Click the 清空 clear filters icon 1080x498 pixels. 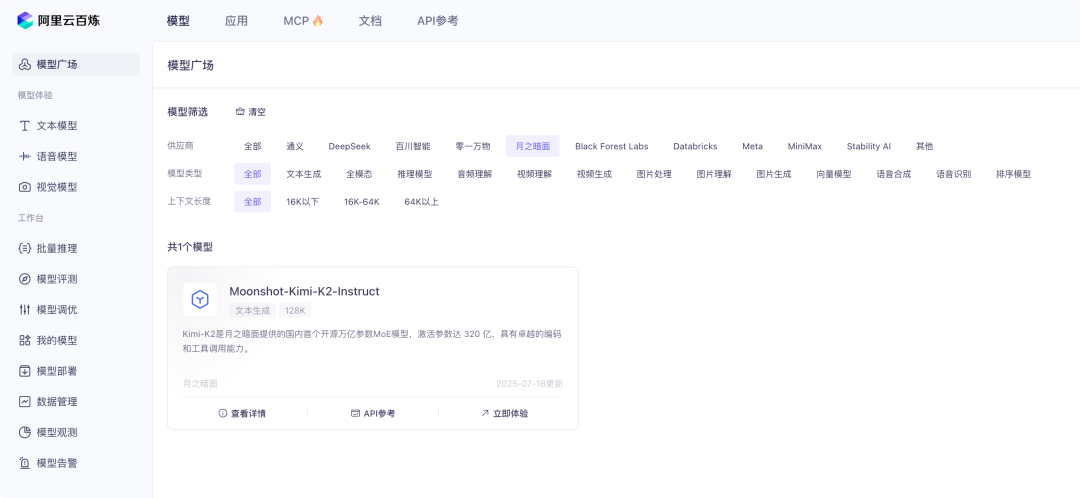click(x=240, y=112)
